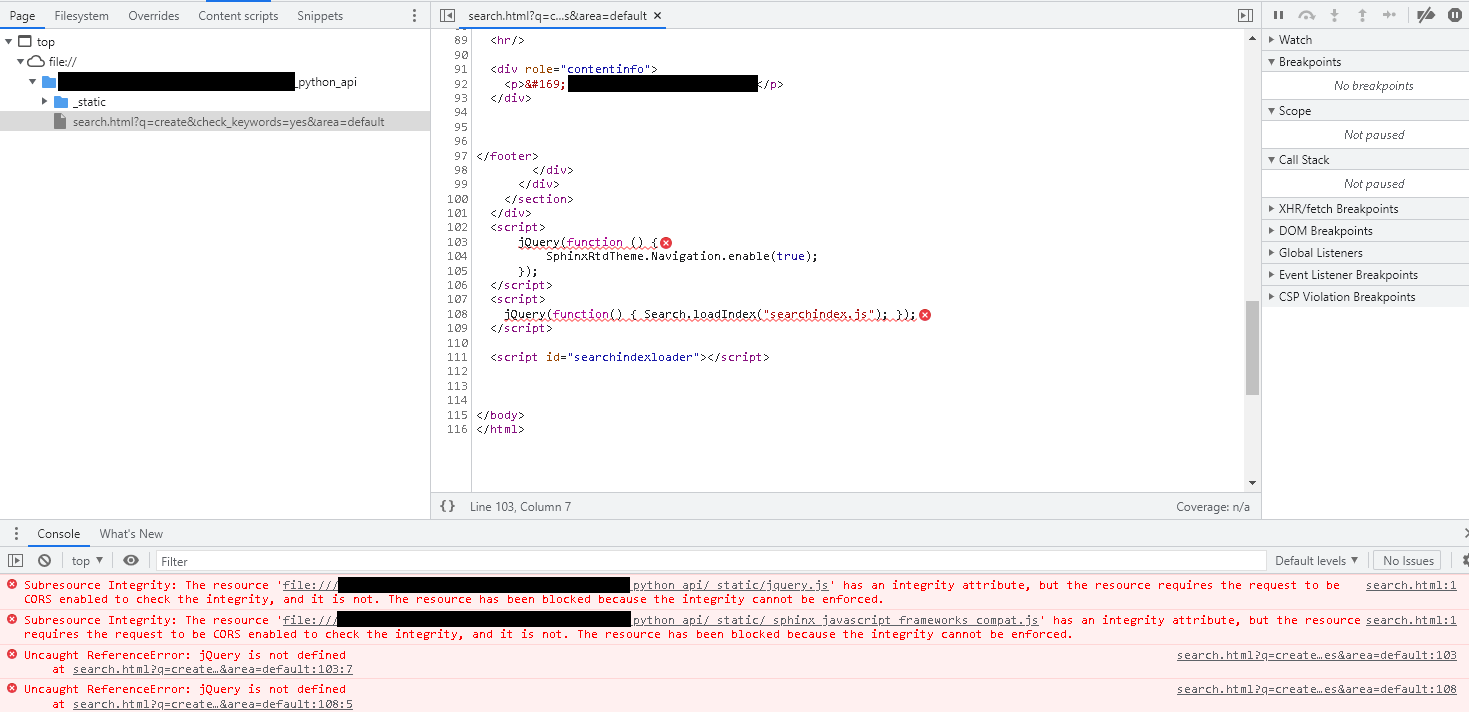This screenshot has width=1469, height=712.
Task: Click the Clear console icon
Action: click(44, 560)
